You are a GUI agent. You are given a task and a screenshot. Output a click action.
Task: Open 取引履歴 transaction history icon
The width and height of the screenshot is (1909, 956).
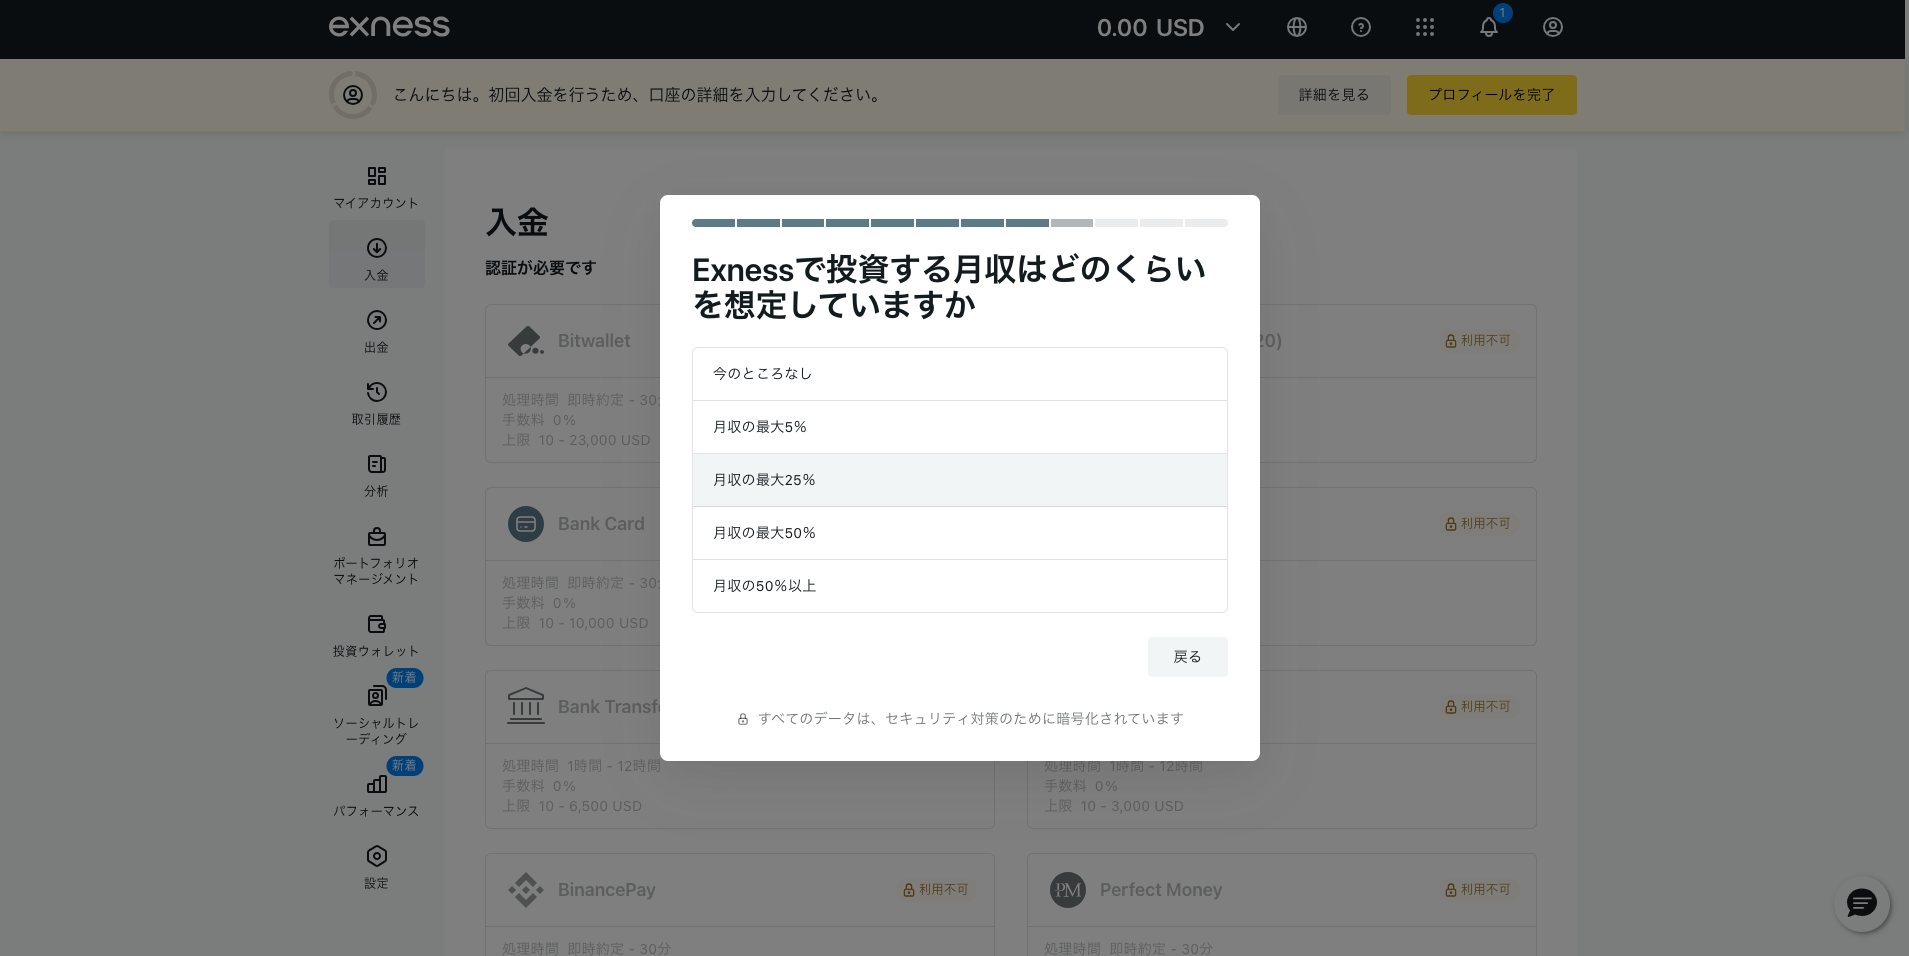coord(376,392)
